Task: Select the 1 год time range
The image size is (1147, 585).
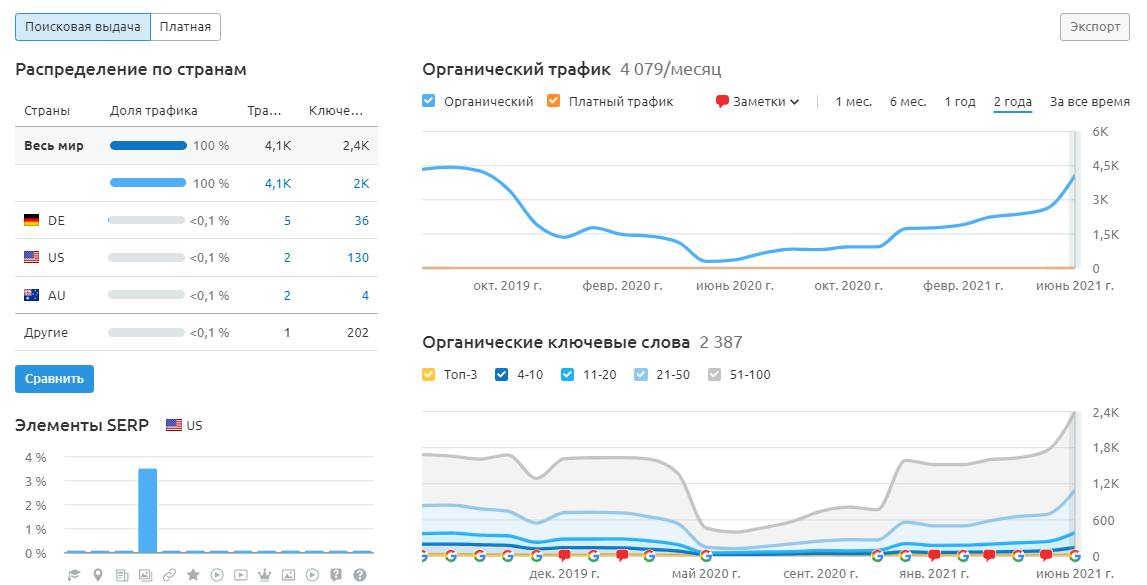Action: coord(960,101)
